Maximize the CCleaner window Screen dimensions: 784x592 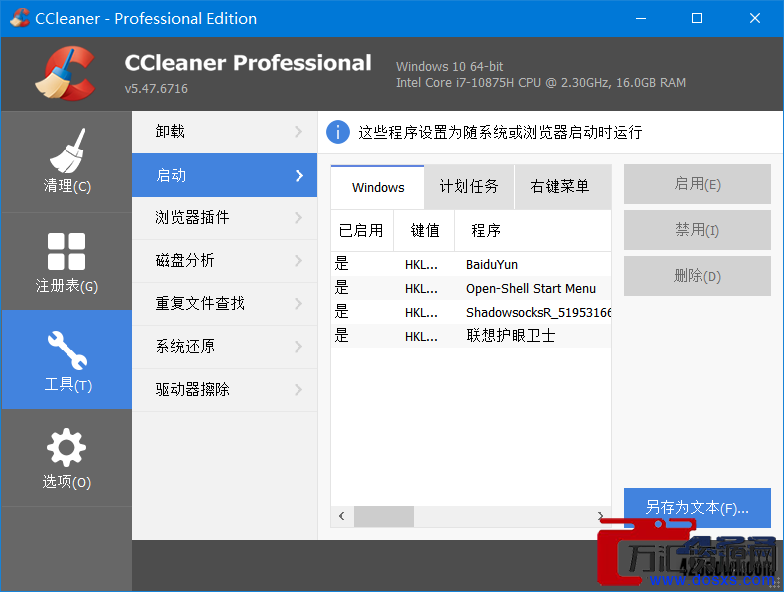point(697,18)
